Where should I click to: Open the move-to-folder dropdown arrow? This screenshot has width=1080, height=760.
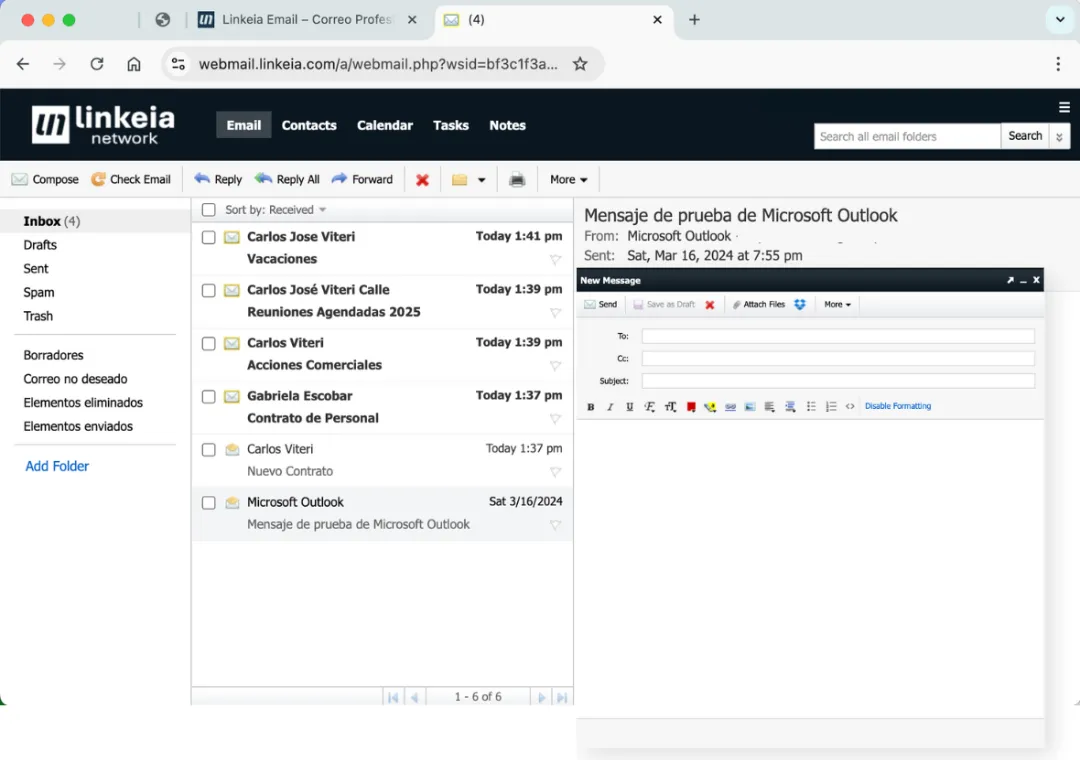482,180
